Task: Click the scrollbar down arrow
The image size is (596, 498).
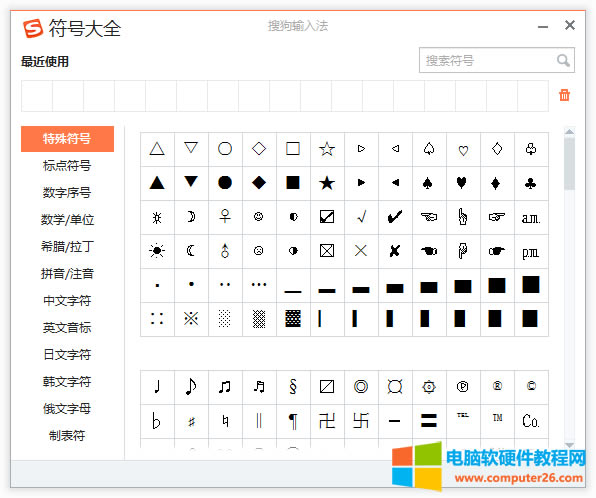Action: click(x=569, y=444)
